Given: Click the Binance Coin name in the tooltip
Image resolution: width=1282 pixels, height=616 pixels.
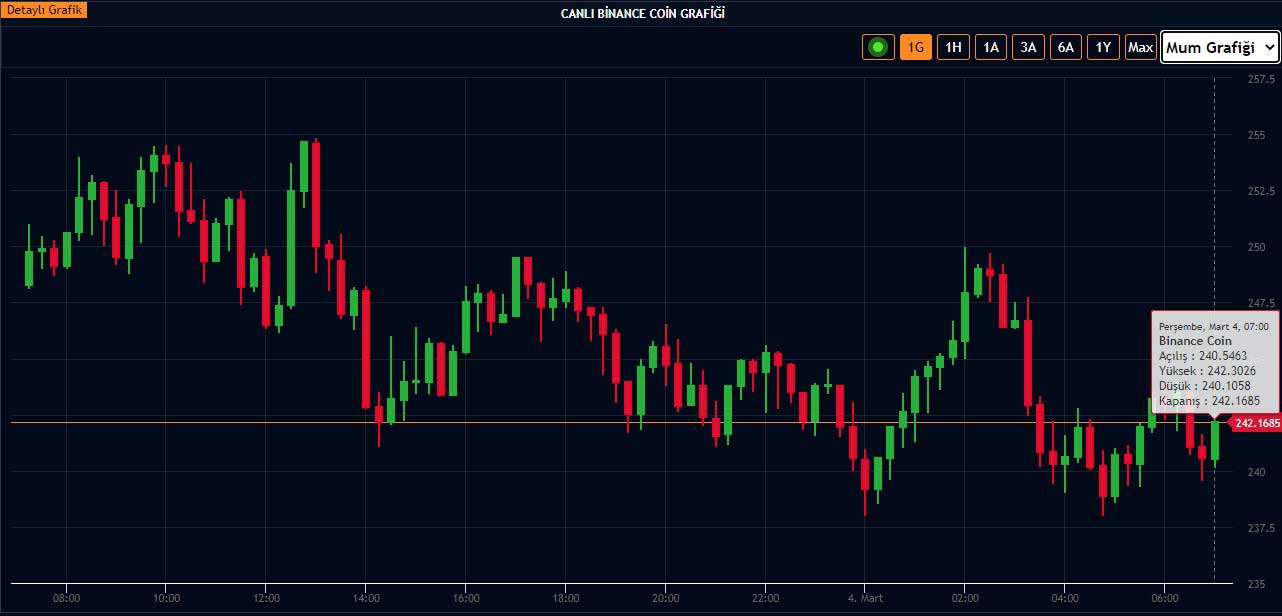Looking at the screenshot, I should pos(1196,341).
